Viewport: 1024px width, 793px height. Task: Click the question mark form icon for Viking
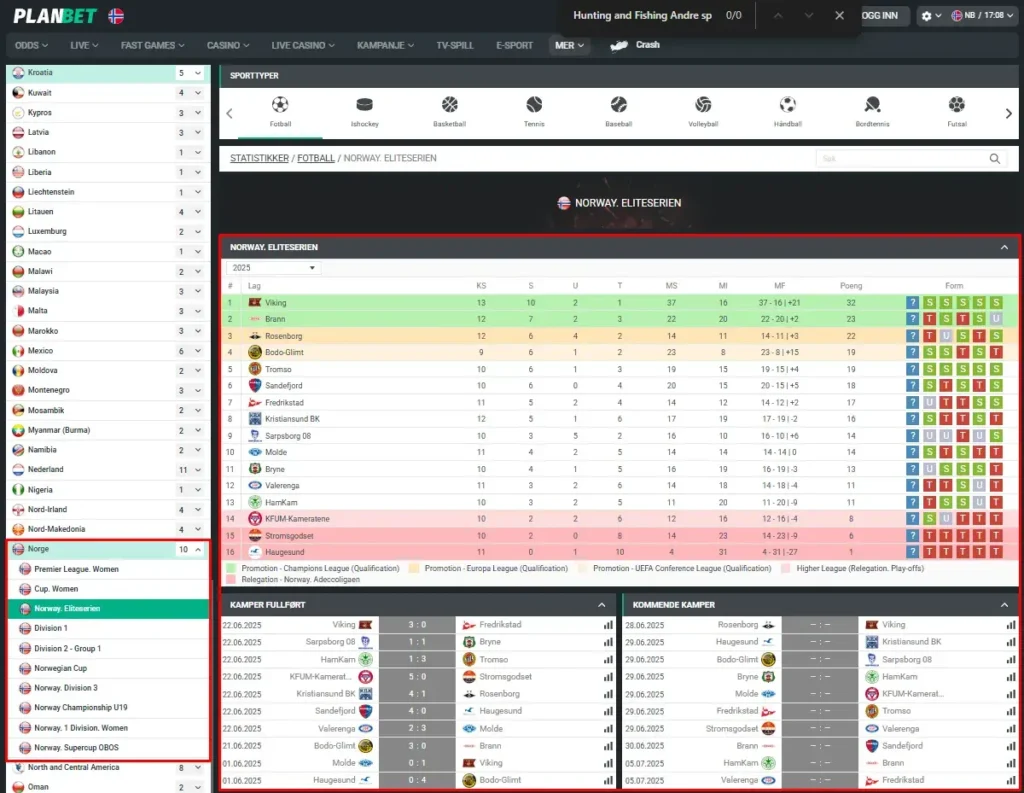click(x=912, y=302)
